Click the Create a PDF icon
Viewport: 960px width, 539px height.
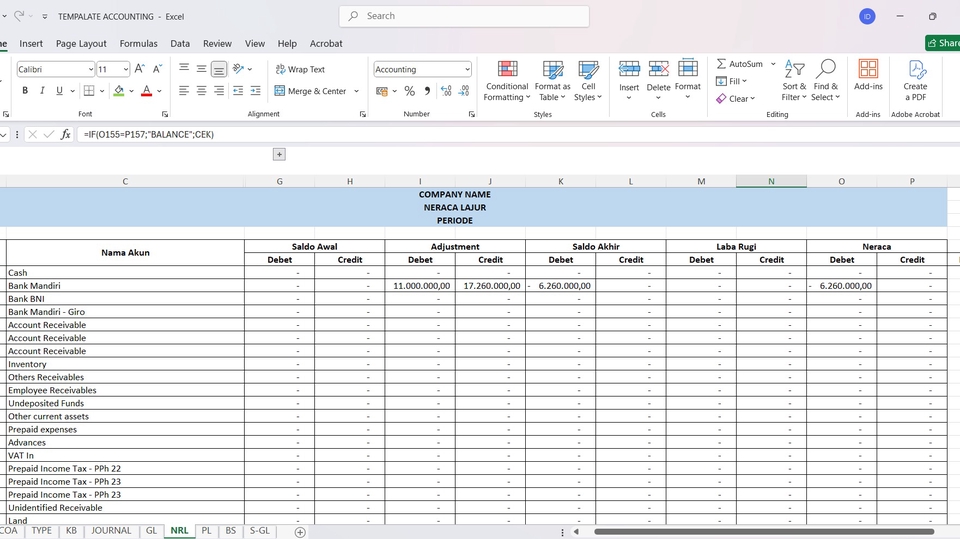pyautogui.click(x=915, y=80)
